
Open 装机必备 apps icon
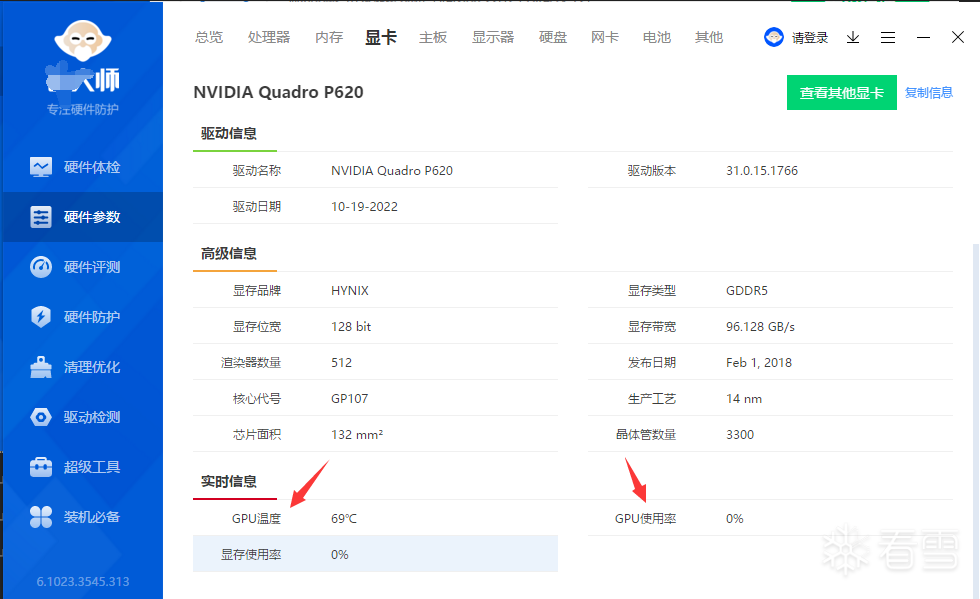coord(41,517)
